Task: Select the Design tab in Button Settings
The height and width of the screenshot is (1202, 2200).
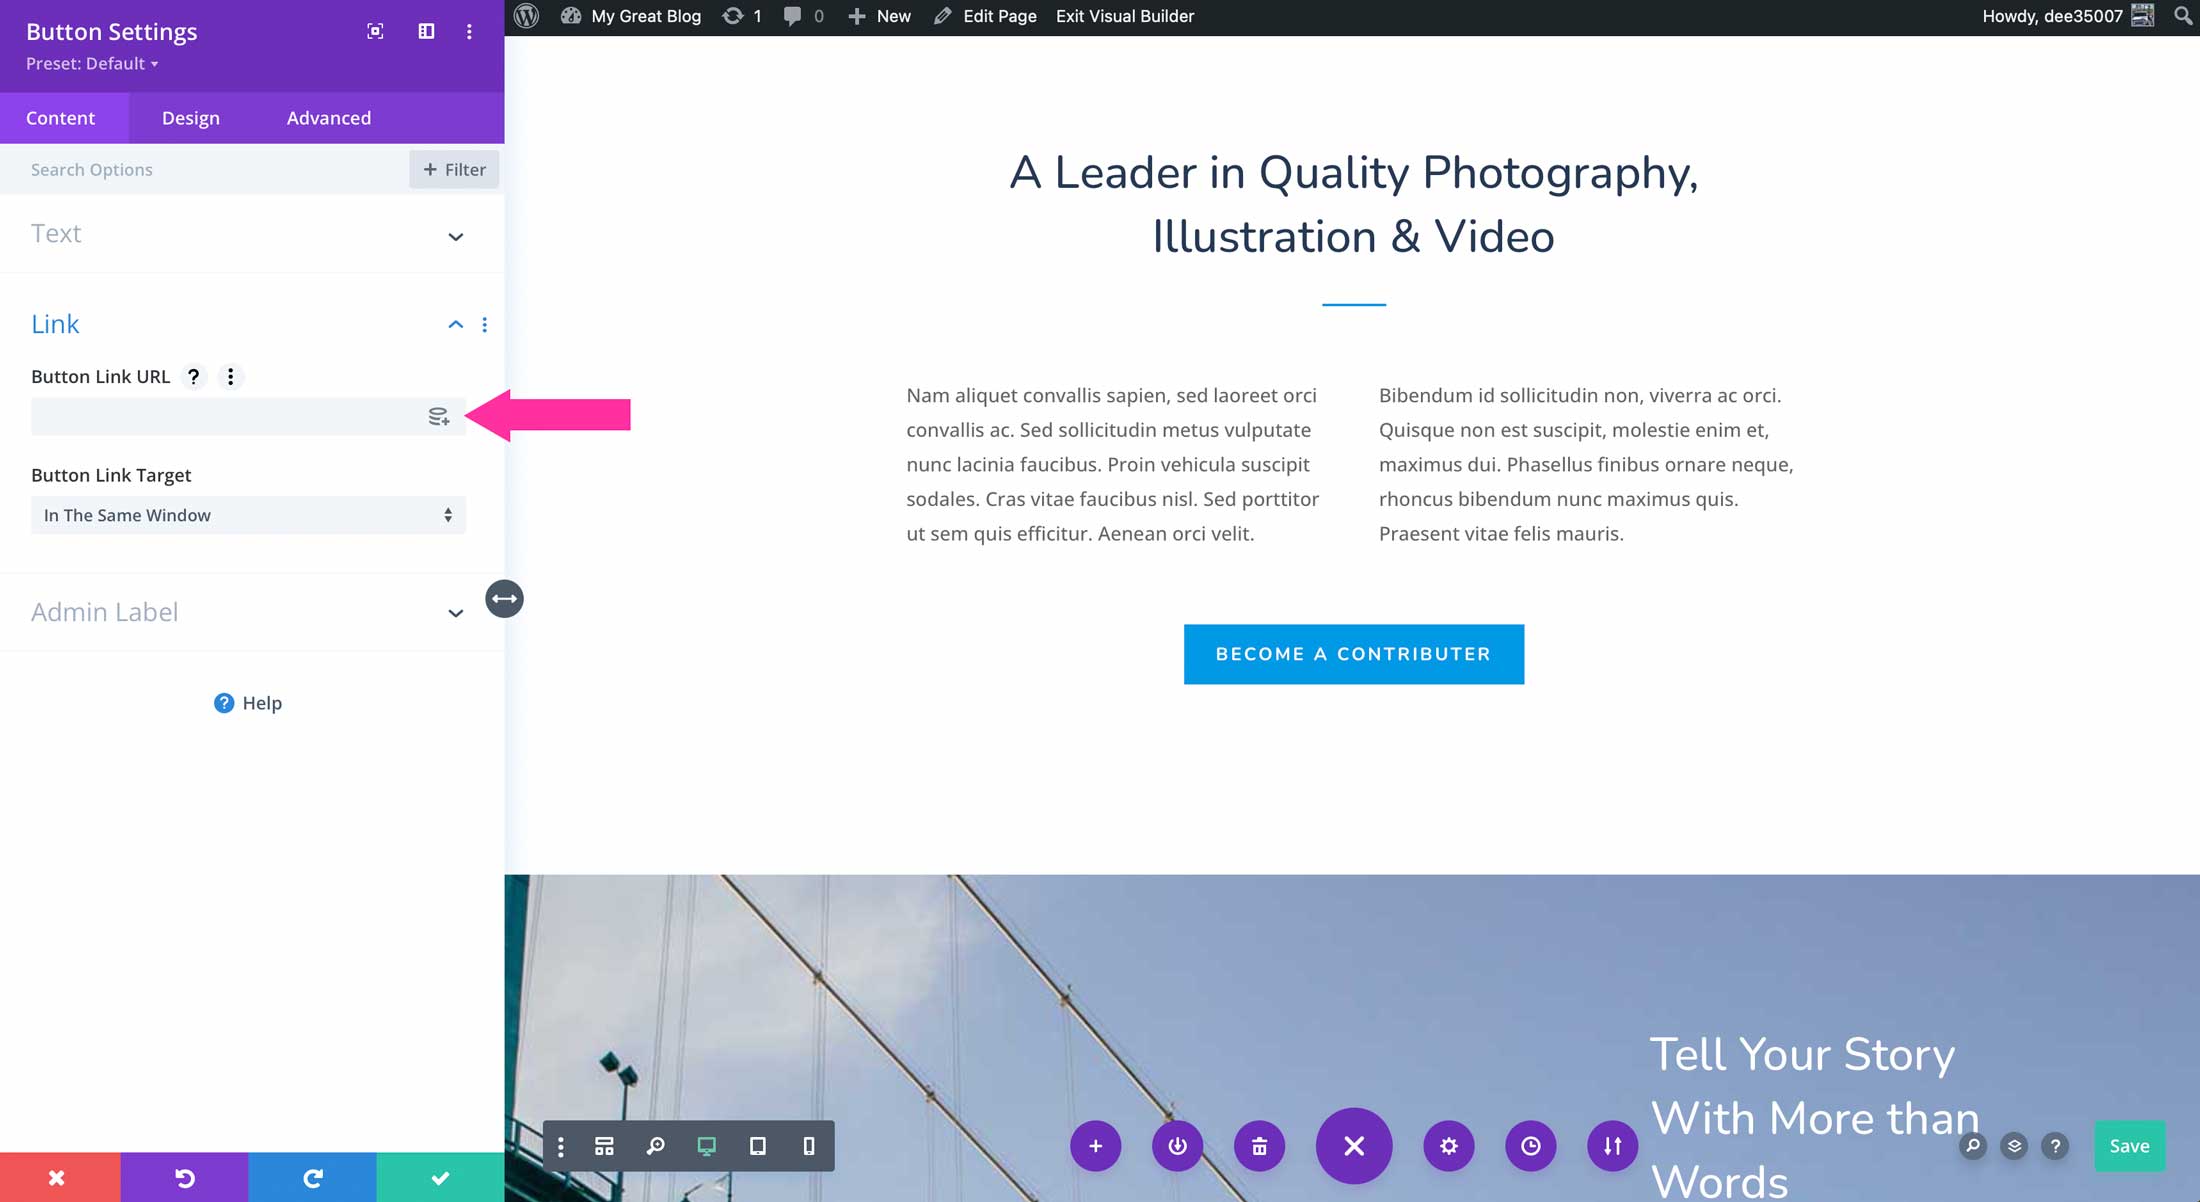Action: tap(189, 117)
